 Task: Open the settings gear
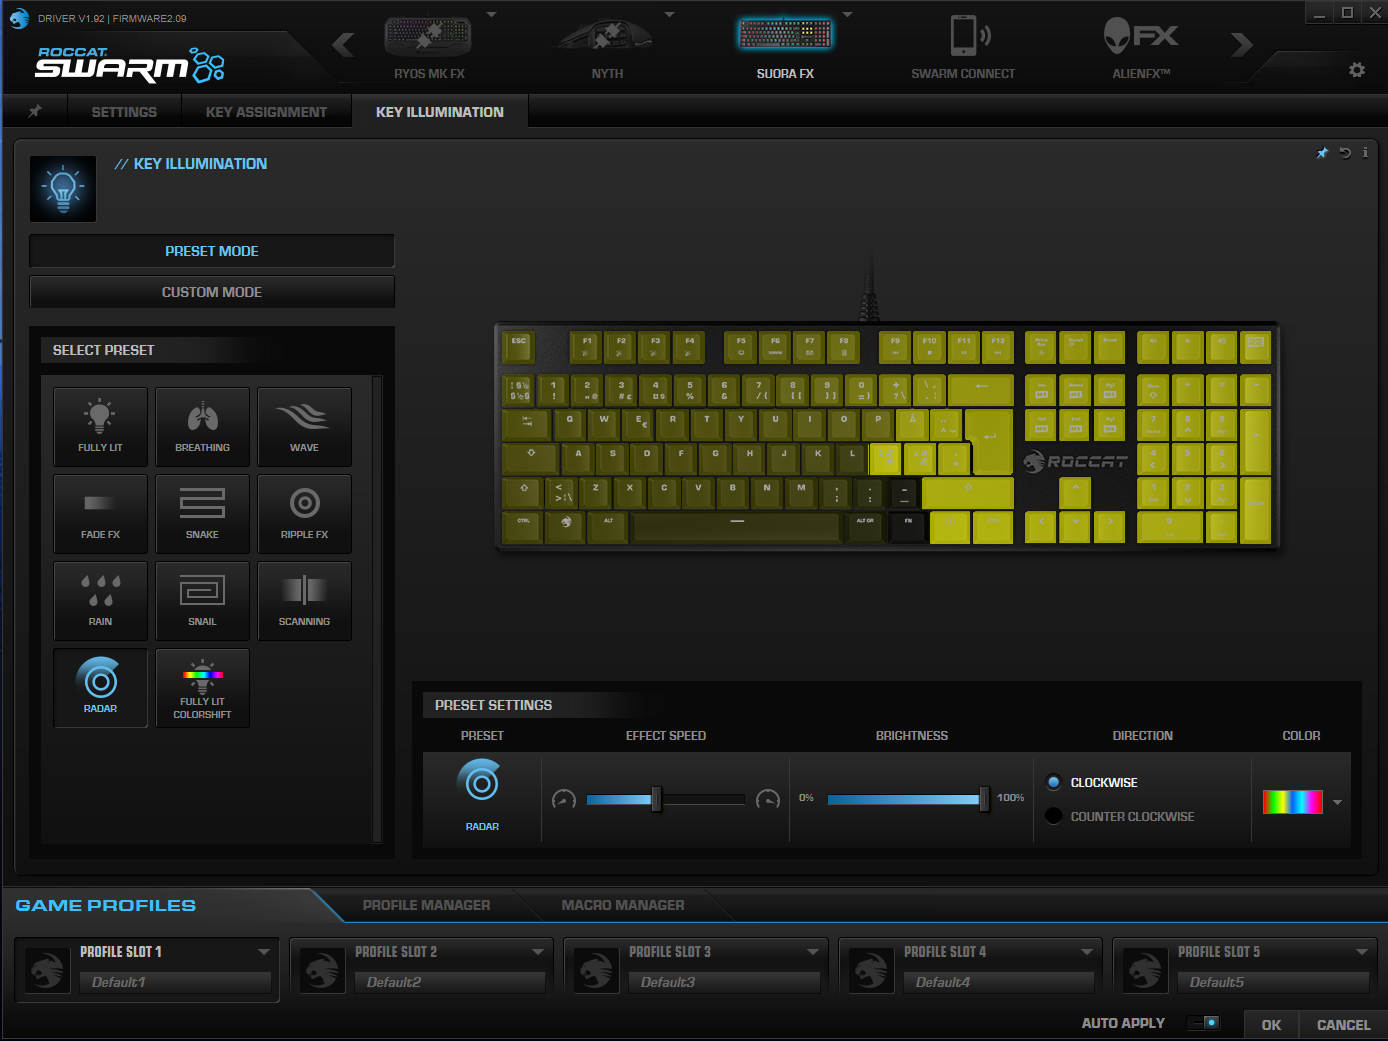[x=1357, y=70]
